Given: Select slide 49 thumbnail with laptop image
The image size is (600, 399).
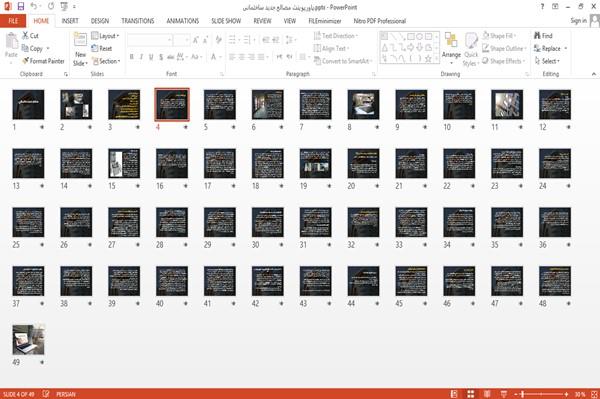Looking at the screenshot, I should pyautogui.click(x=28, y=339).
